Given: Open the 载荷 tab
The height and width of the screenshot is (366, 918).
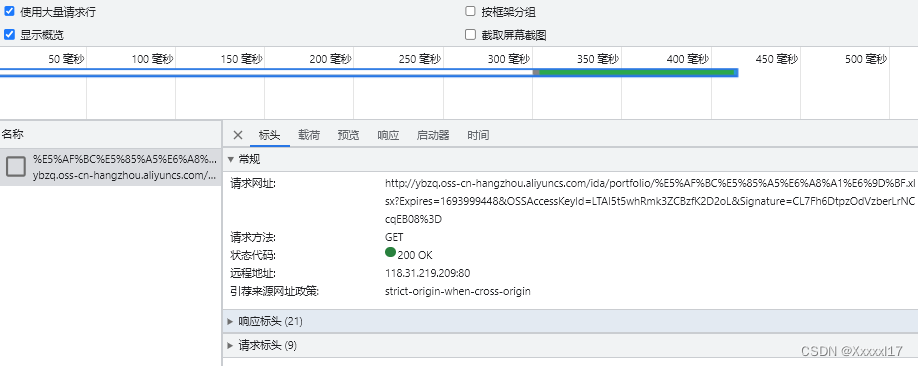Looking at the screenshot, I should 309,135.
